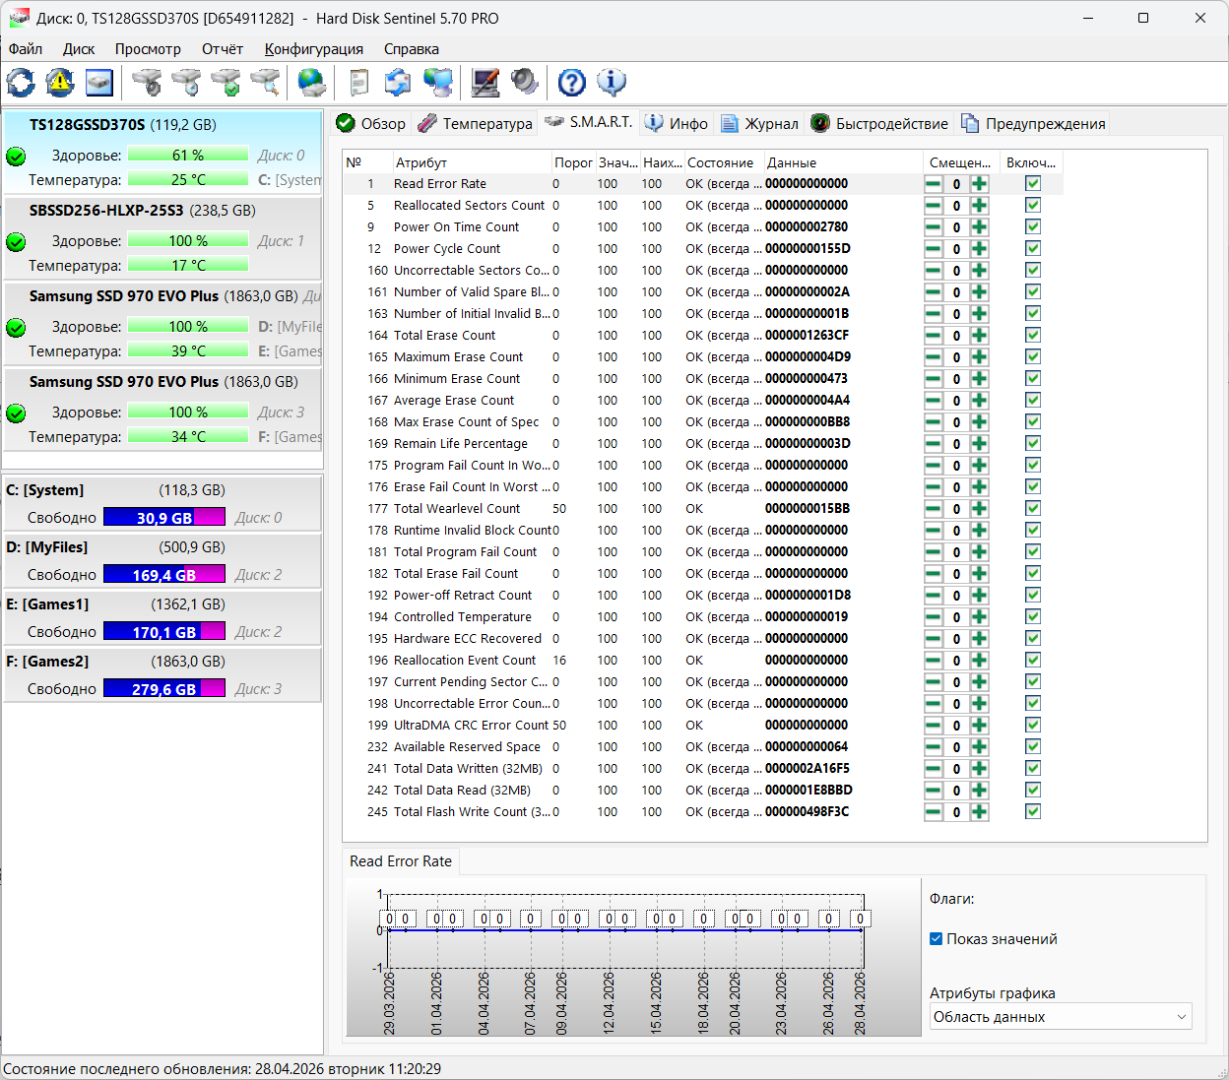This screenshot has height=1080, width=1229.
Task: Open the 'Область данных' graph attribute dropdown
Action: [1060, 1017]
